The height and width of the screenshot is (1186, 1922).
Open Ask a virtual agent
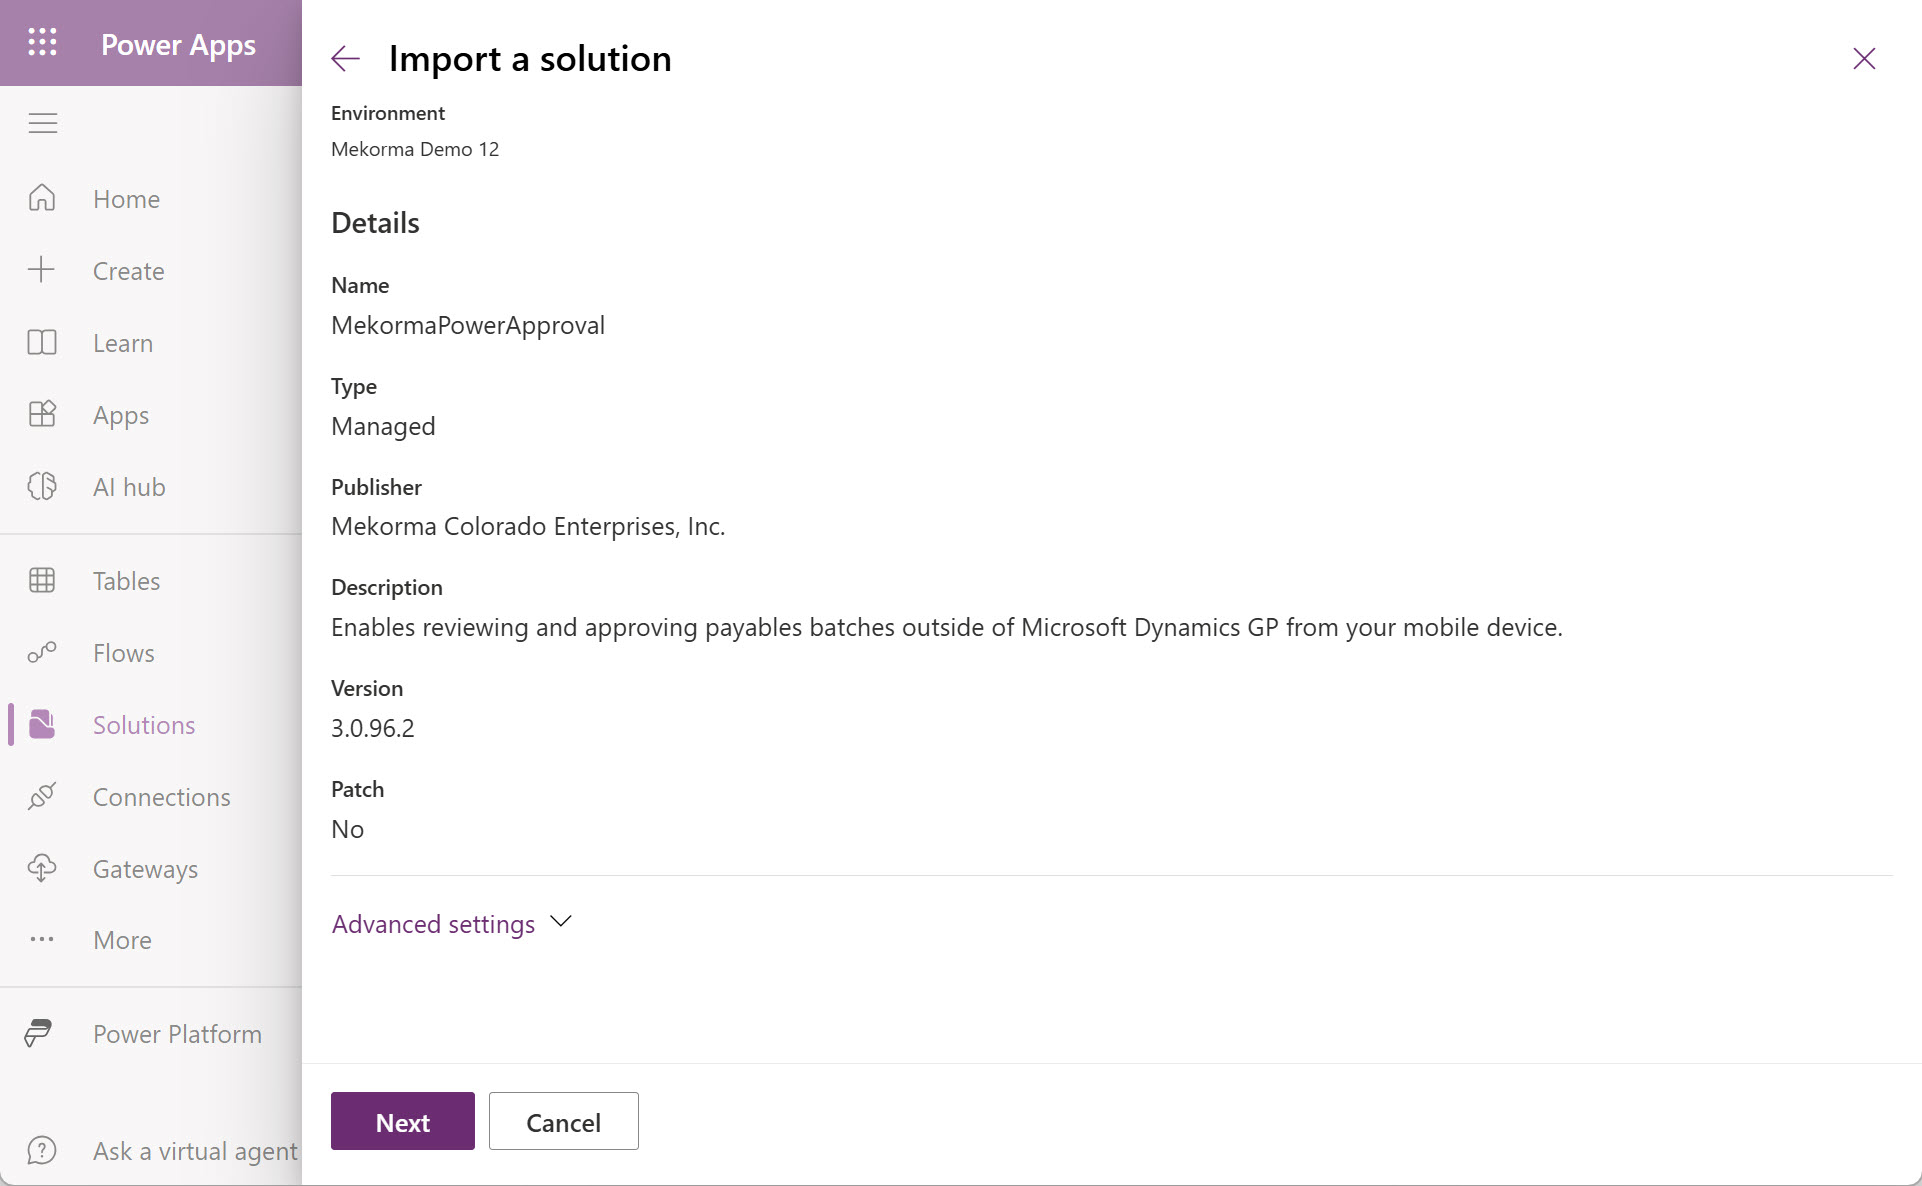point(194,1151)
